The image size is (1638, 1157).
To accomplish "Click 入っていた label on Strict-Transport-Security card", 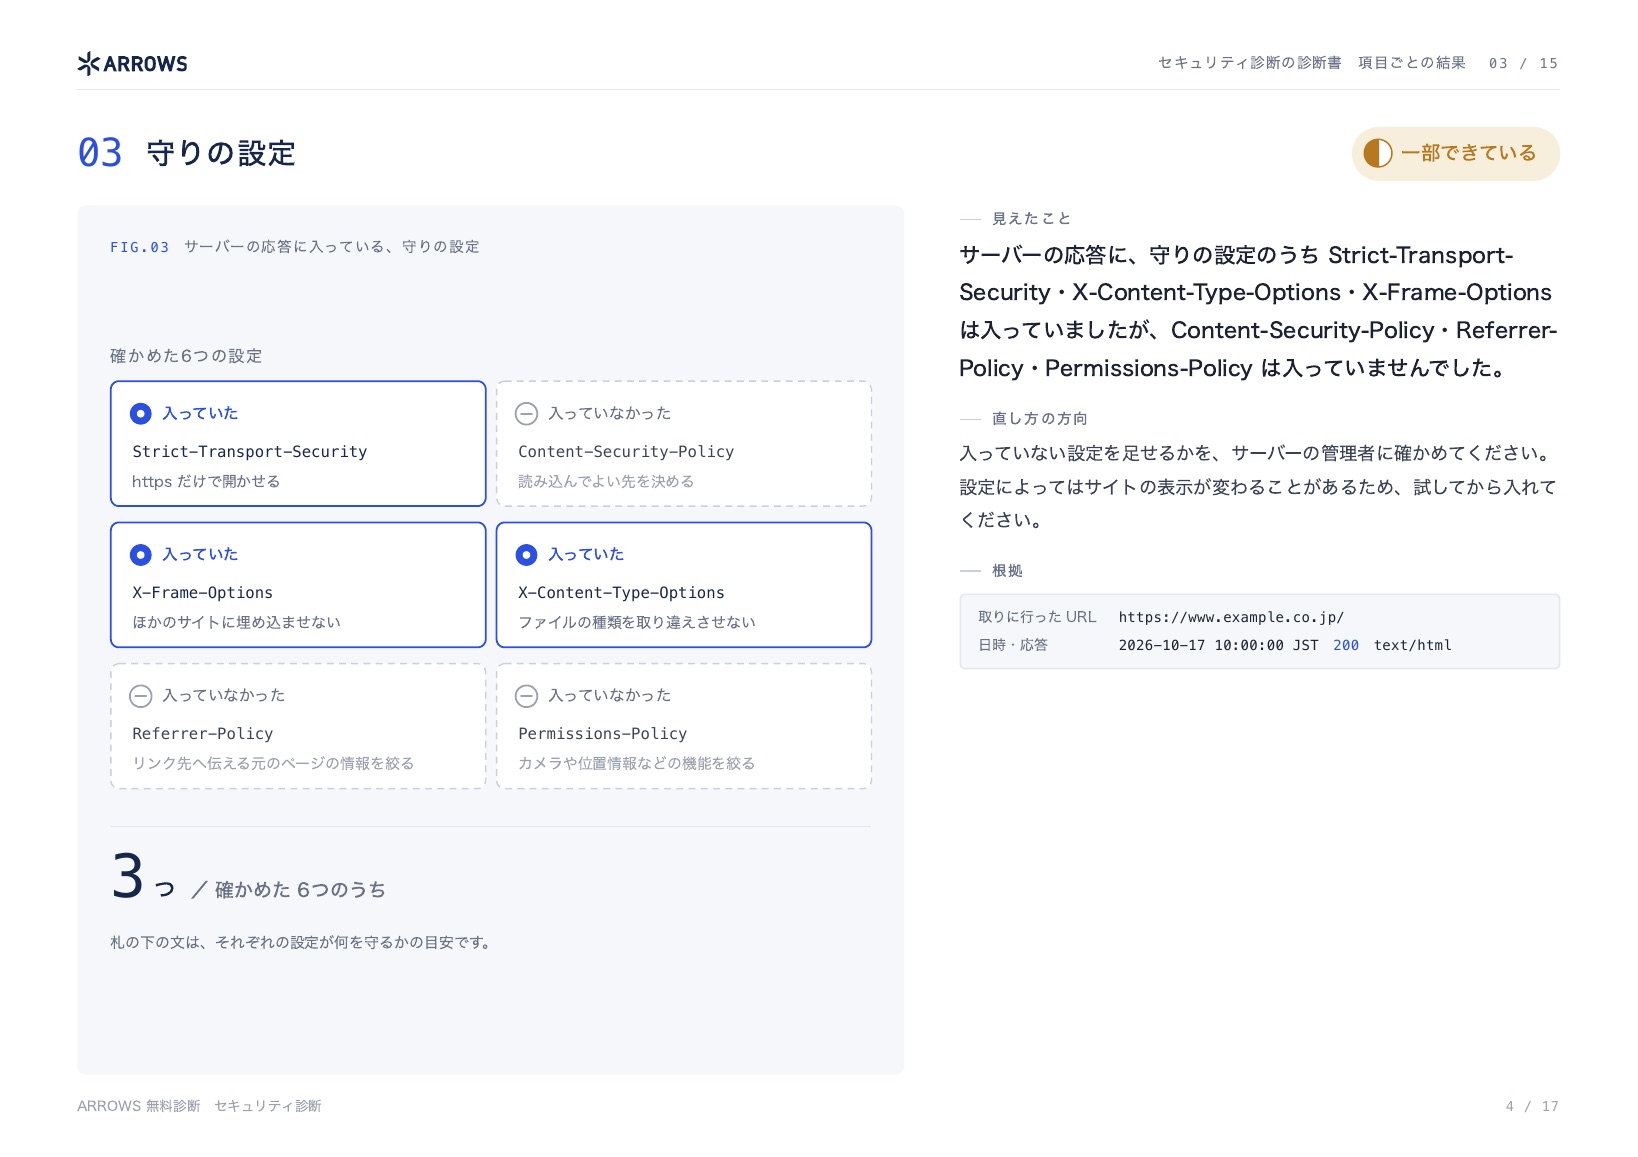I will point(200,413).
